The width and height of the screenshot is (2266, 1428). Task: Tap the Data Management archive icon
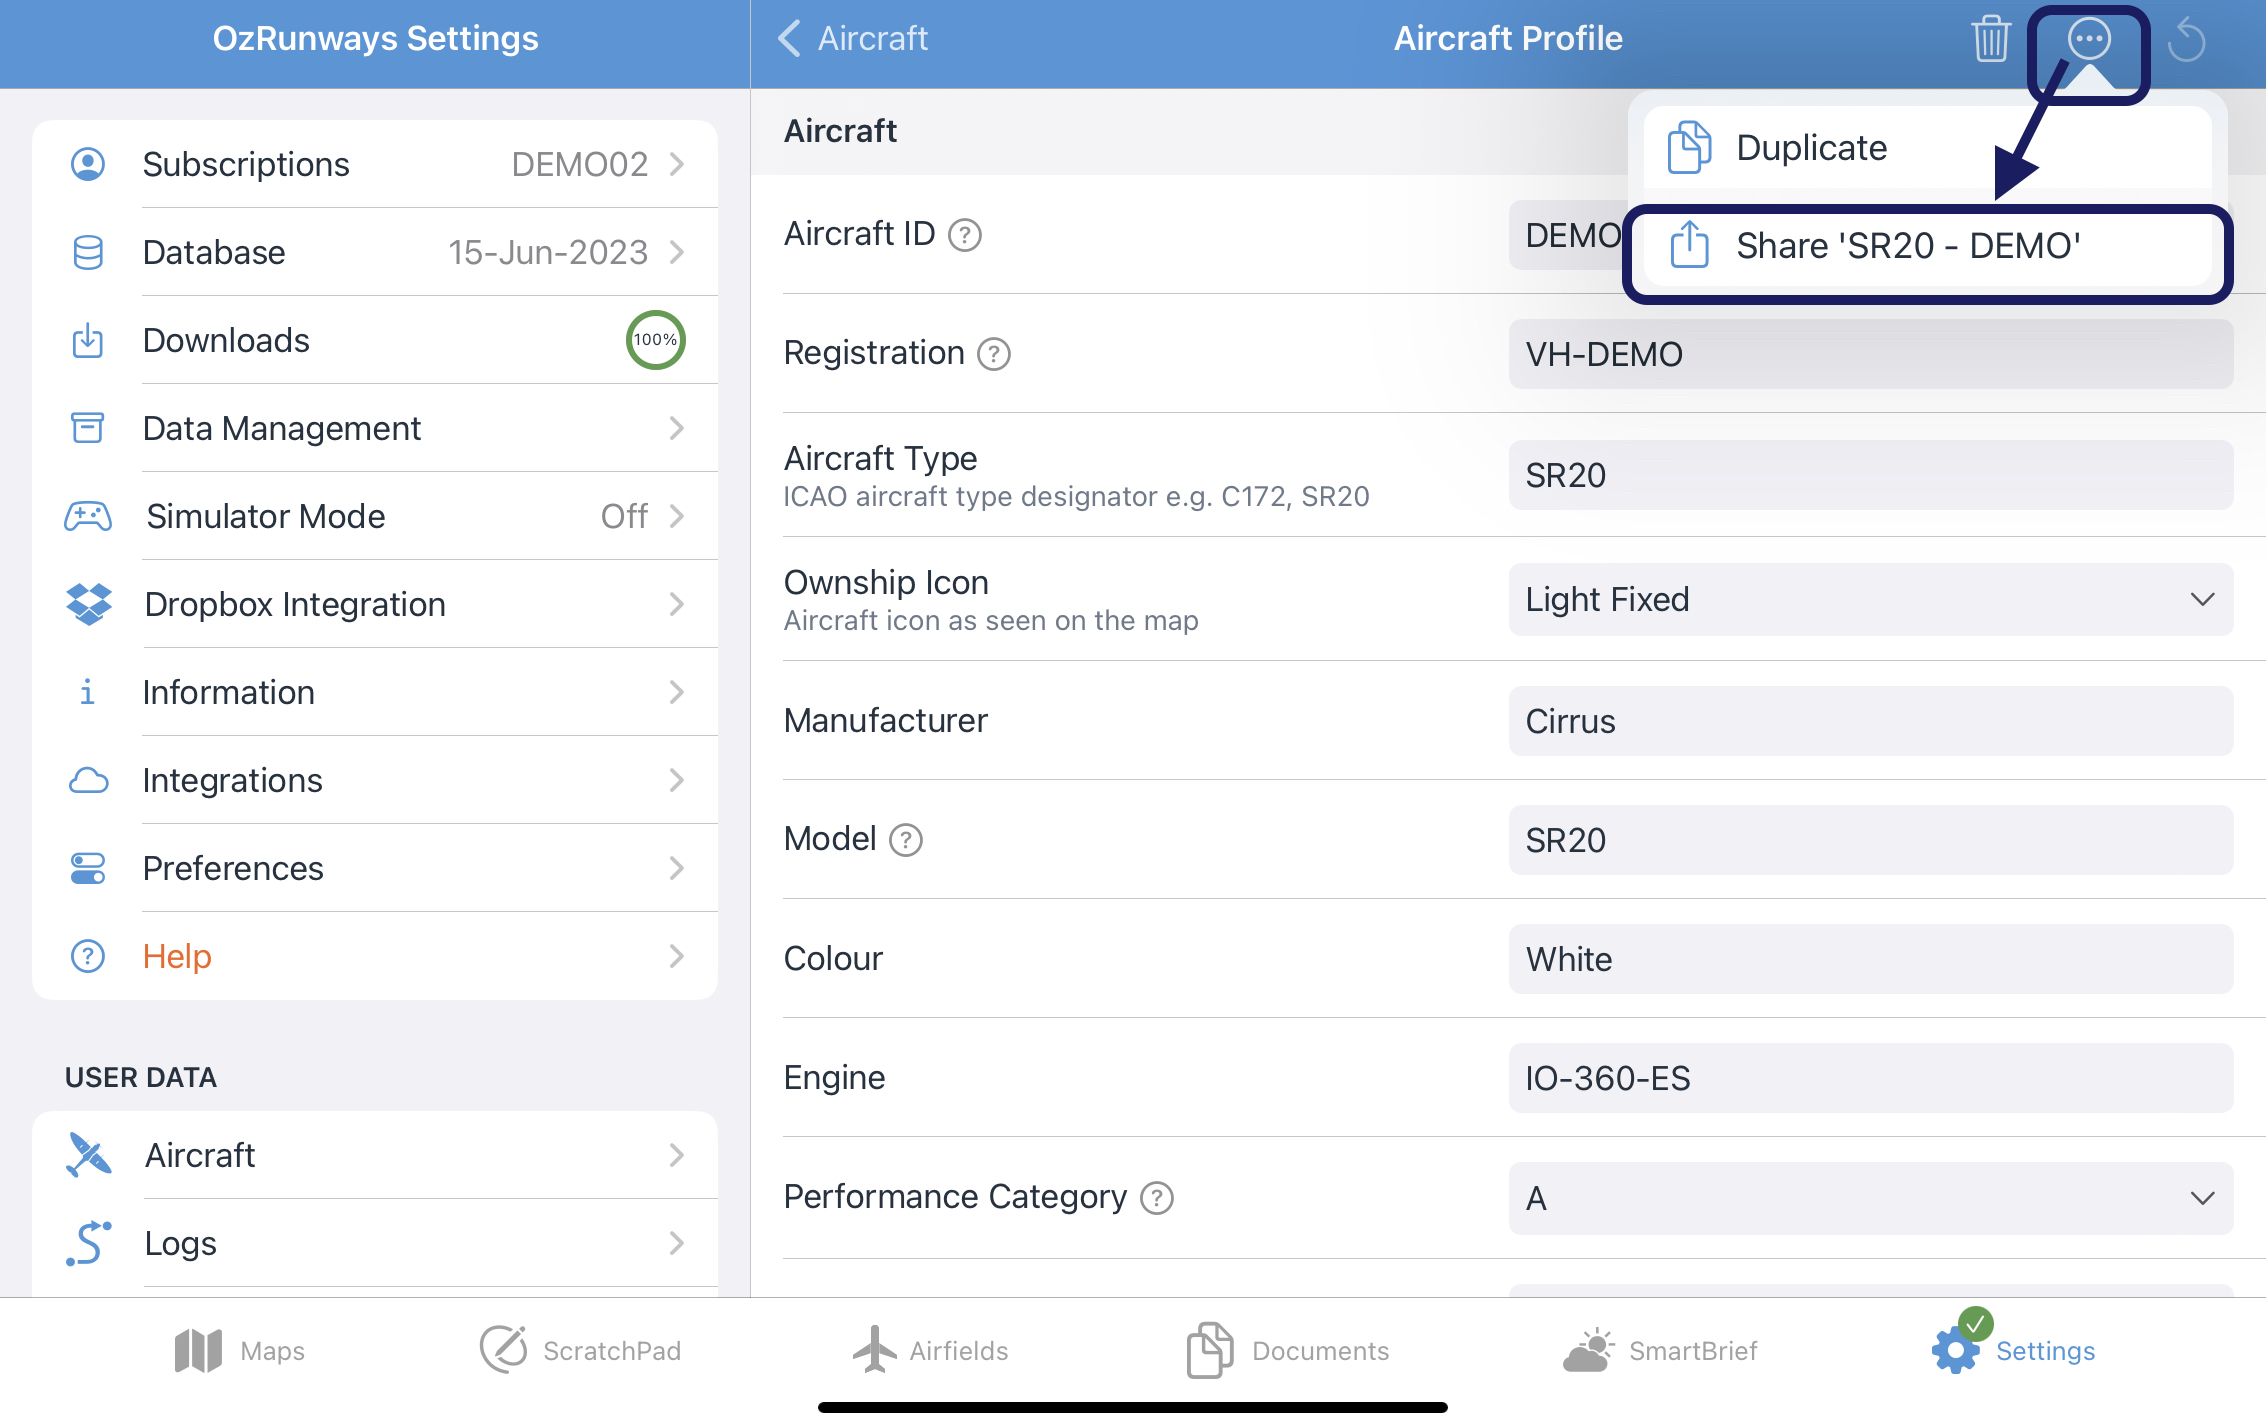coord(88,428)
